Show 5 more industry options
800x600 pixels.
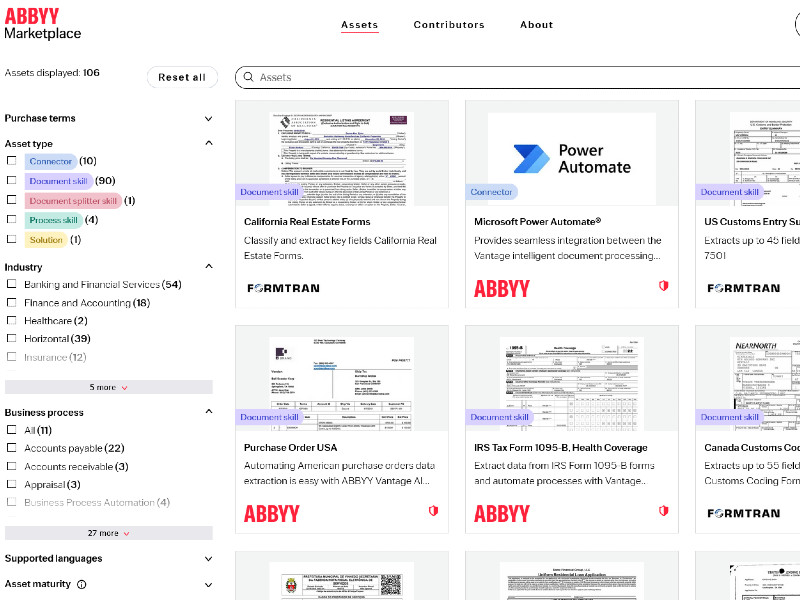[109, 387]
